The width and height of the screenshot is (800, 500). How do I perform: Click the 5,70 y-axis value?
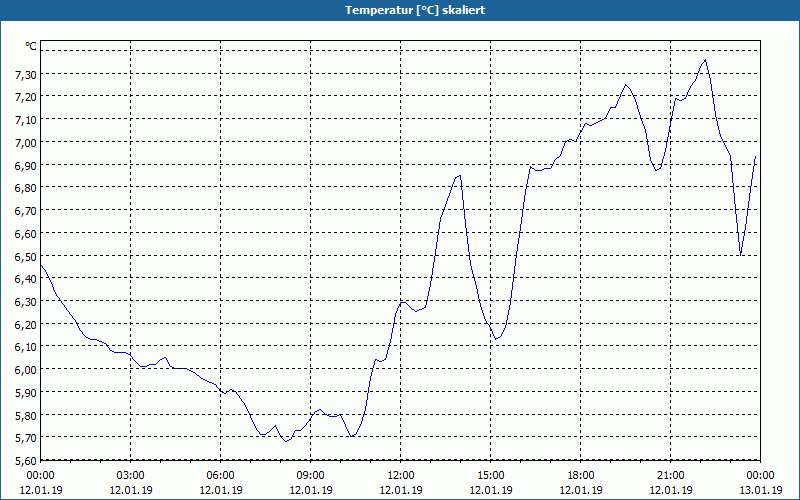(26, 438)
